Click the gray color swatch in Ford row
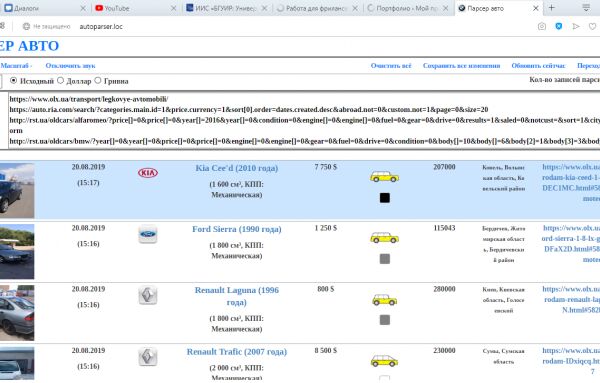Image resolution: width=600 pixels, height=383 pixels. [x=385, y=259]
